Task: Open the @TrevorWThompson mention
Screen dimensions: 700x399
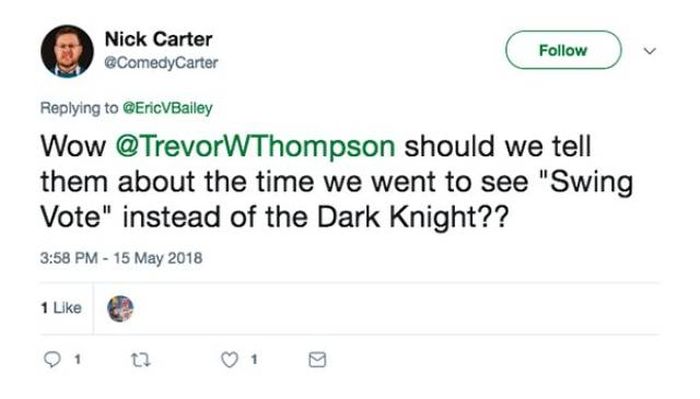Action: pos(255,146)
